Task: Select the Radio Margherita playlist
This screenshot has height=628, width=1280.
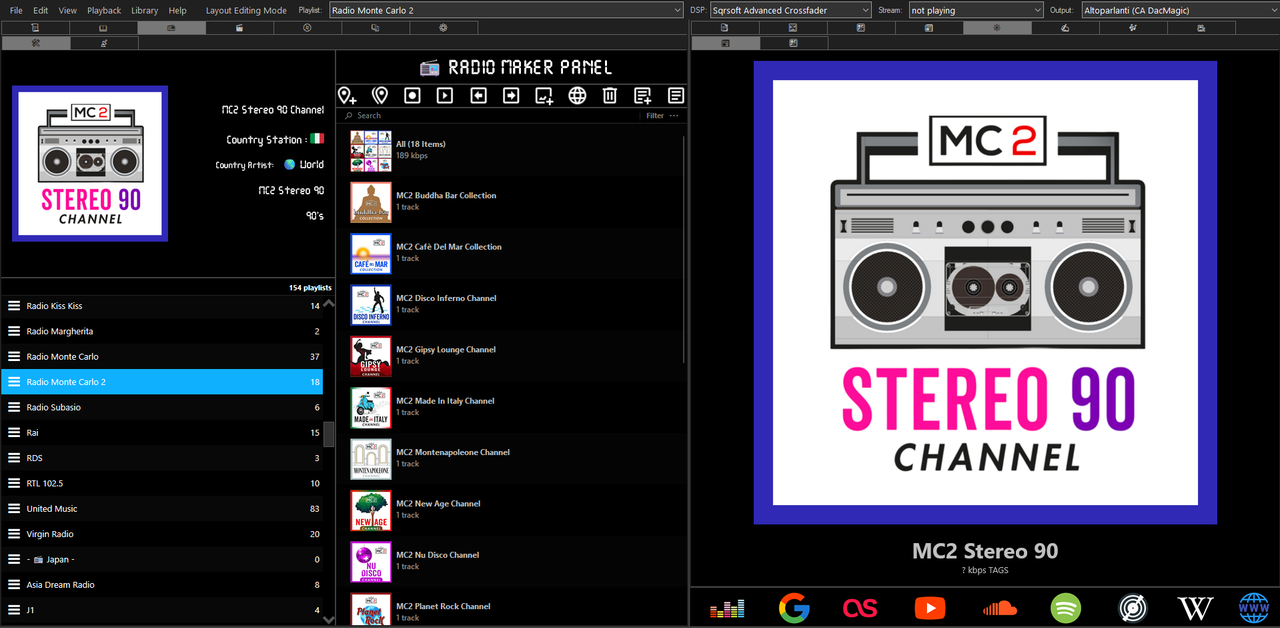Action: pyautogui.click(x=162, y=331)
